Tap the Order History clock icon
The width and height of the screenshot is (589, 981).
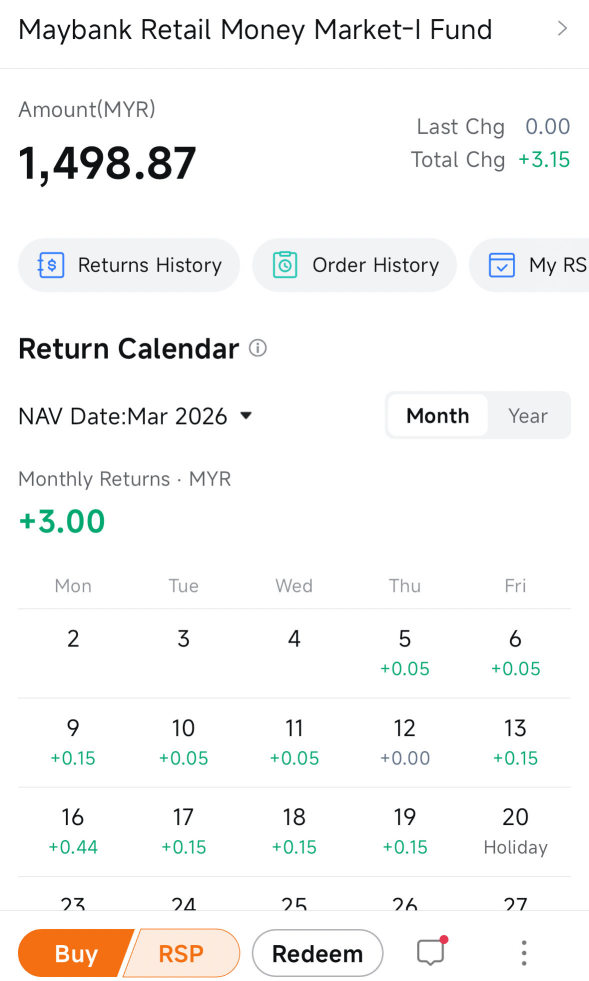coord(285,265)
